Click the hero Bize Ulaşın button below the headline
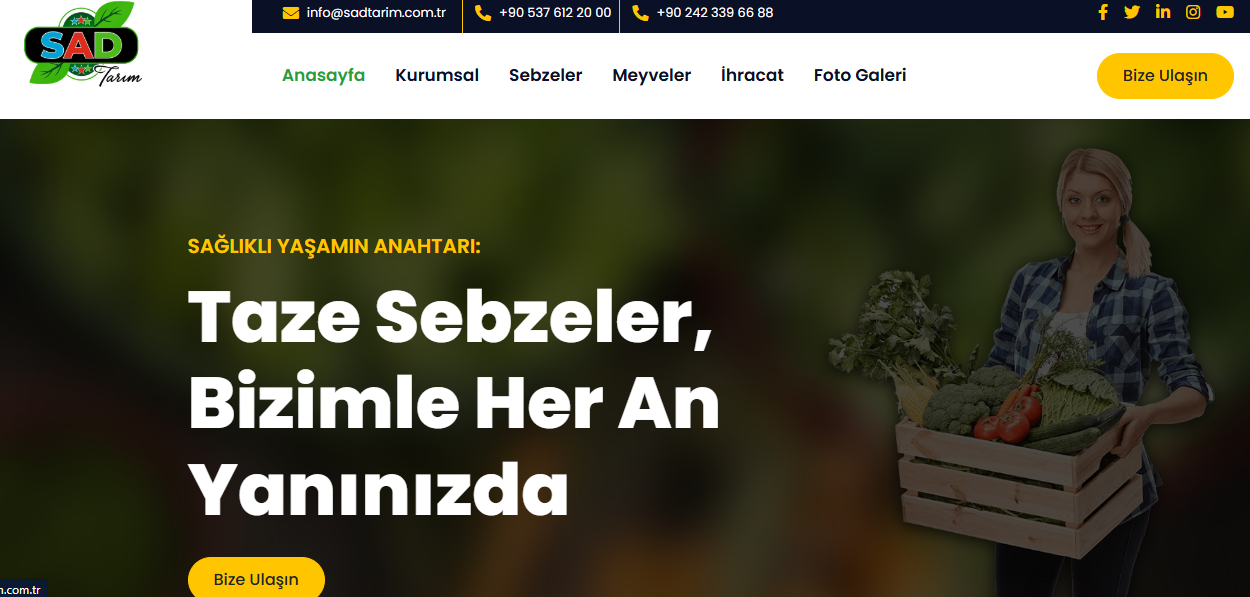The height and width of the screenshot is (597, 1250). (256, 579)
